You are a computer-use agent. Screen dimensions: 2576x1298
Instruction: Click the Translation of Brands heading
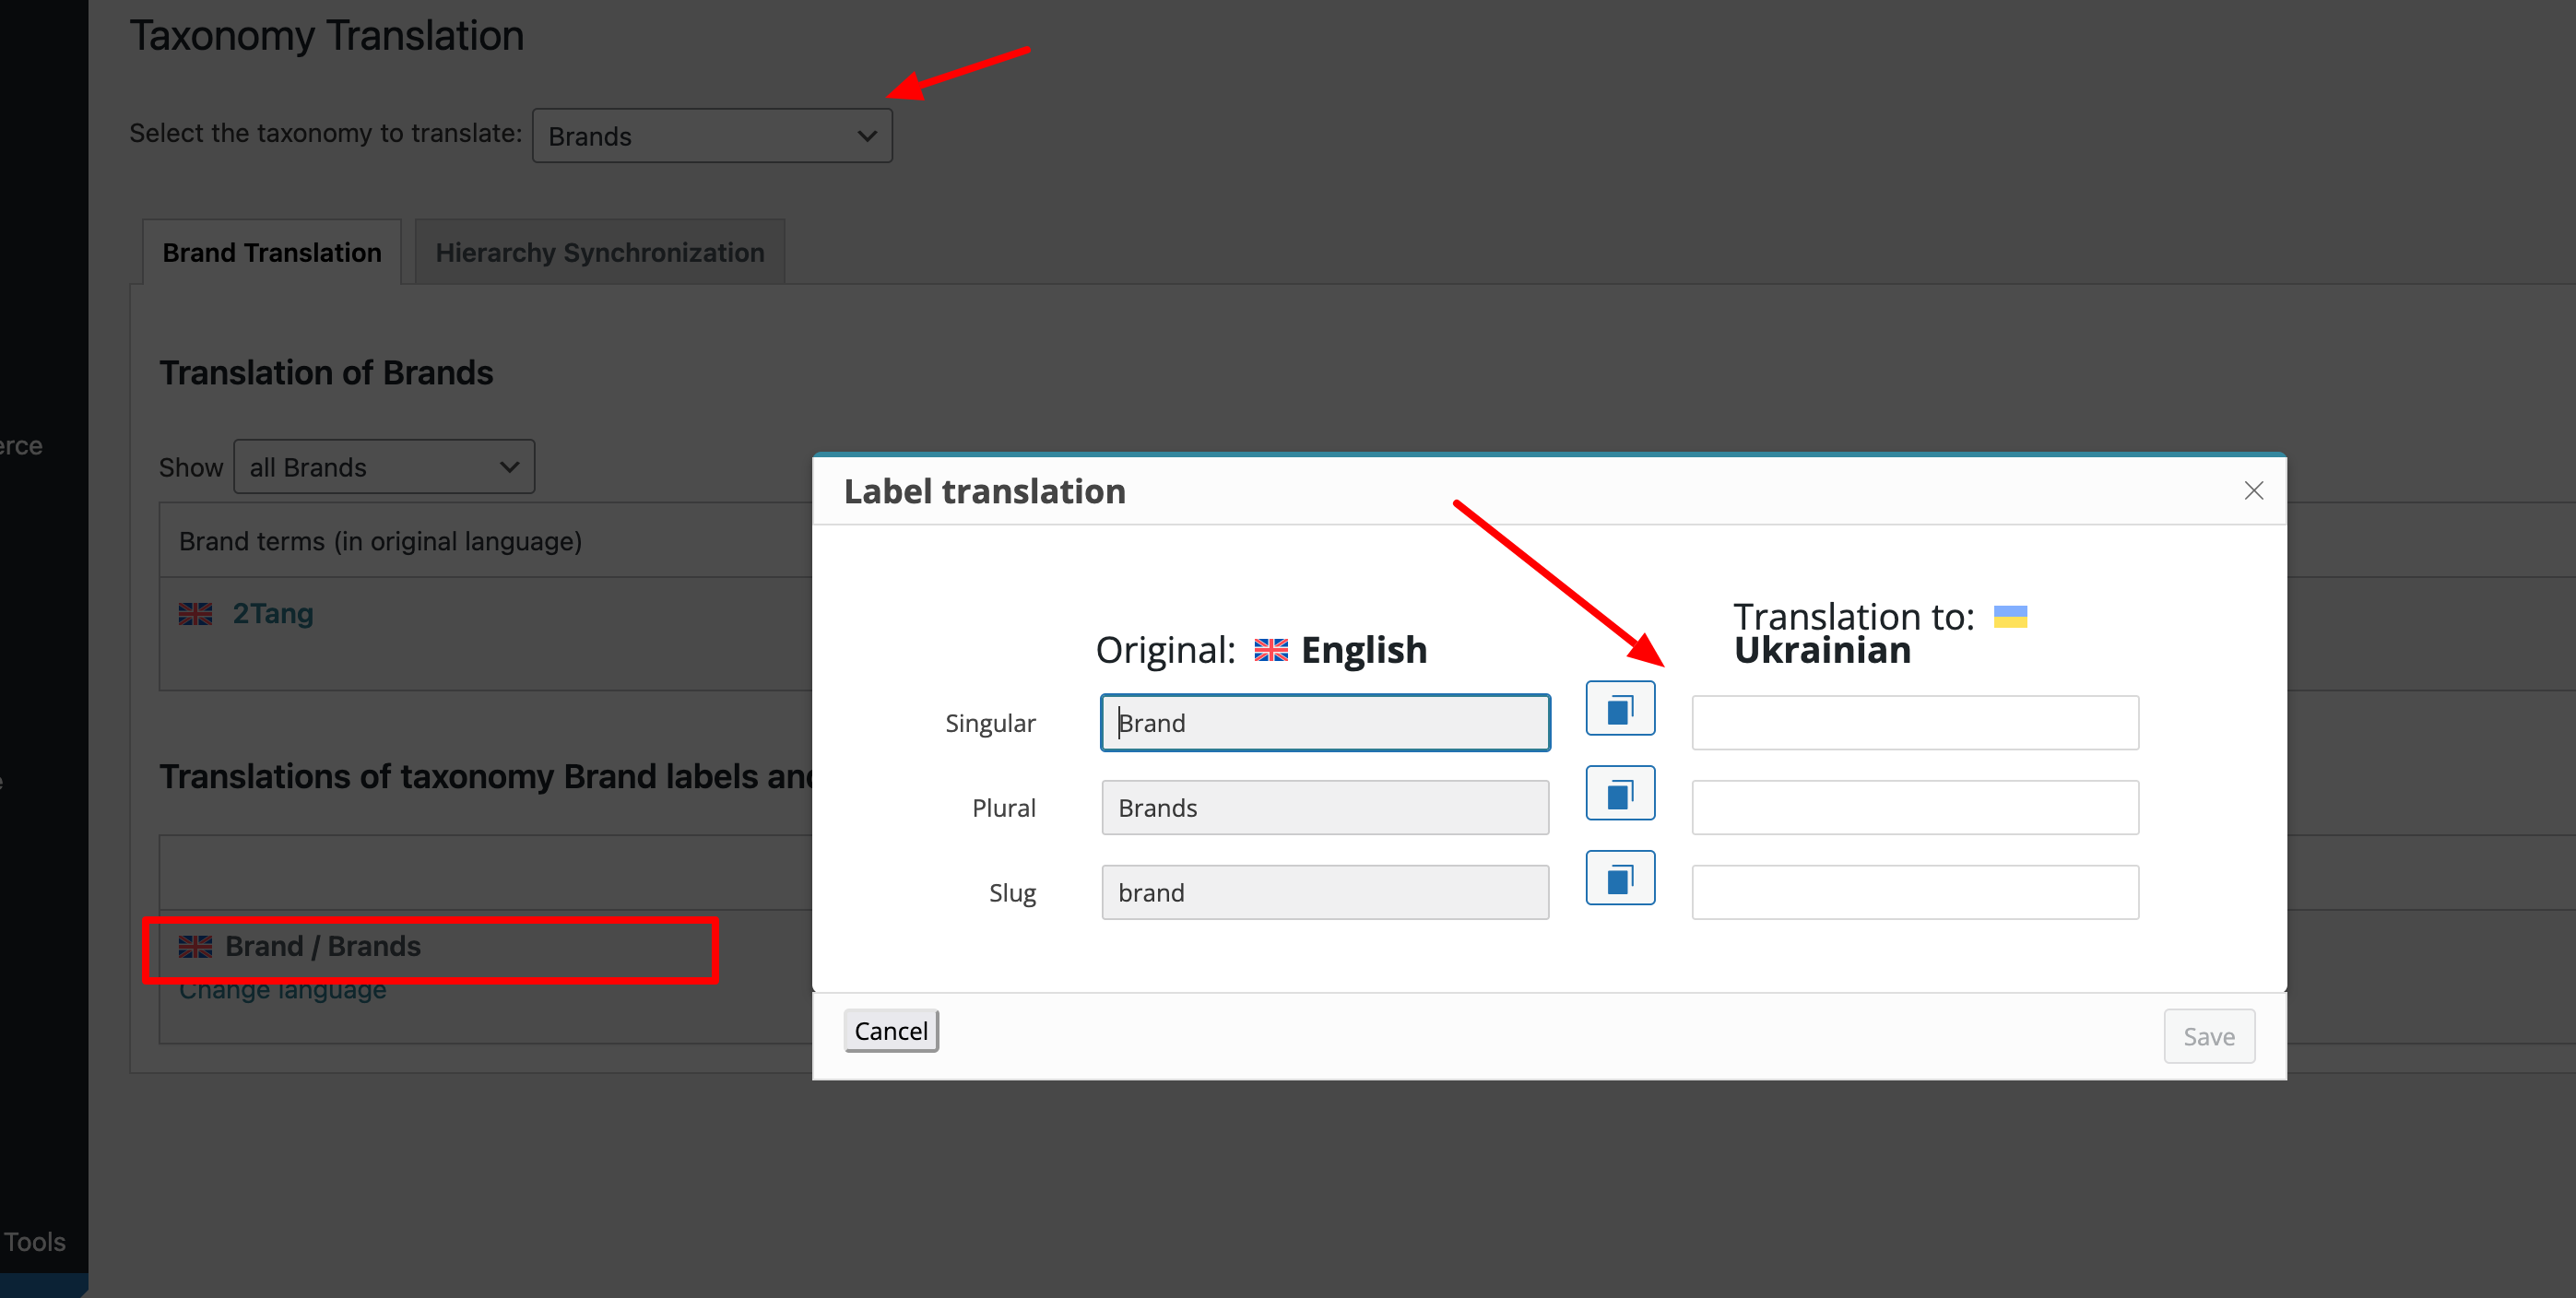(326, 373)
